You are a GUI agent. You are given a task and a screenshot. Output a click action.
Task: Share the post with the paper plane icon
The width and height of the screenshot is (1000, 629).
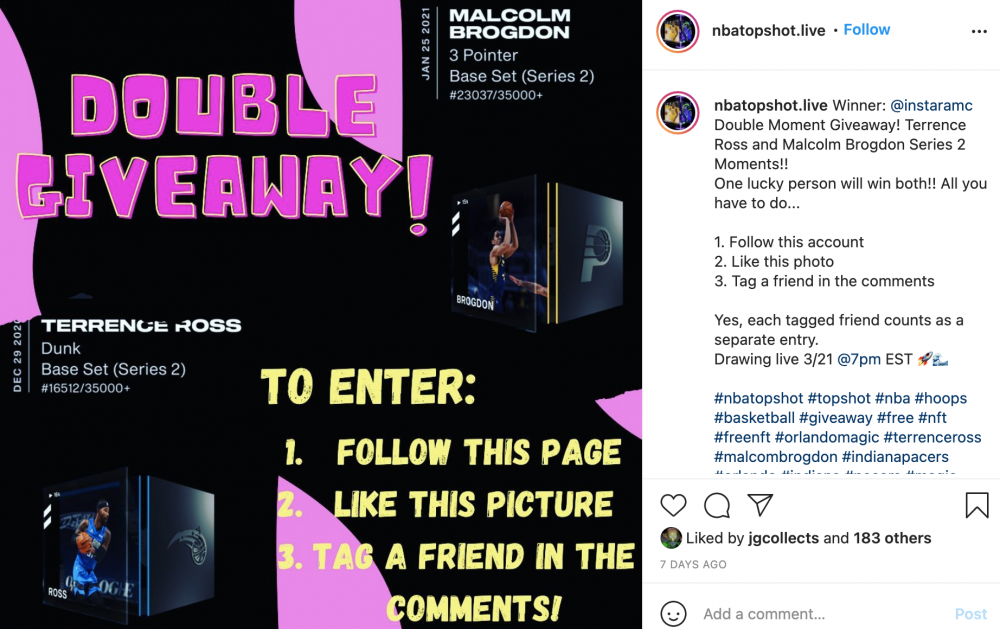click(x=760, y=505)
